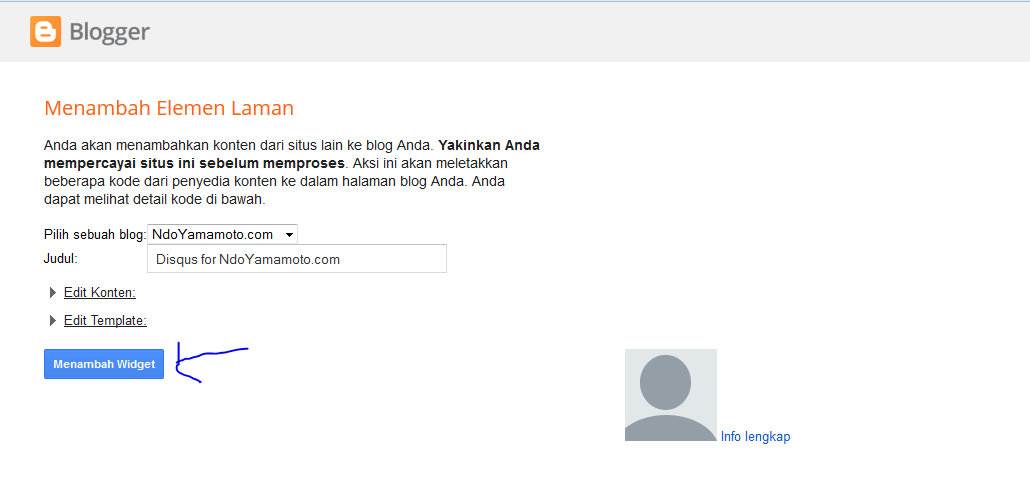Expand the Edit Template triangle
Viewport: 1030px width, 487px height.
pos(53,321)
